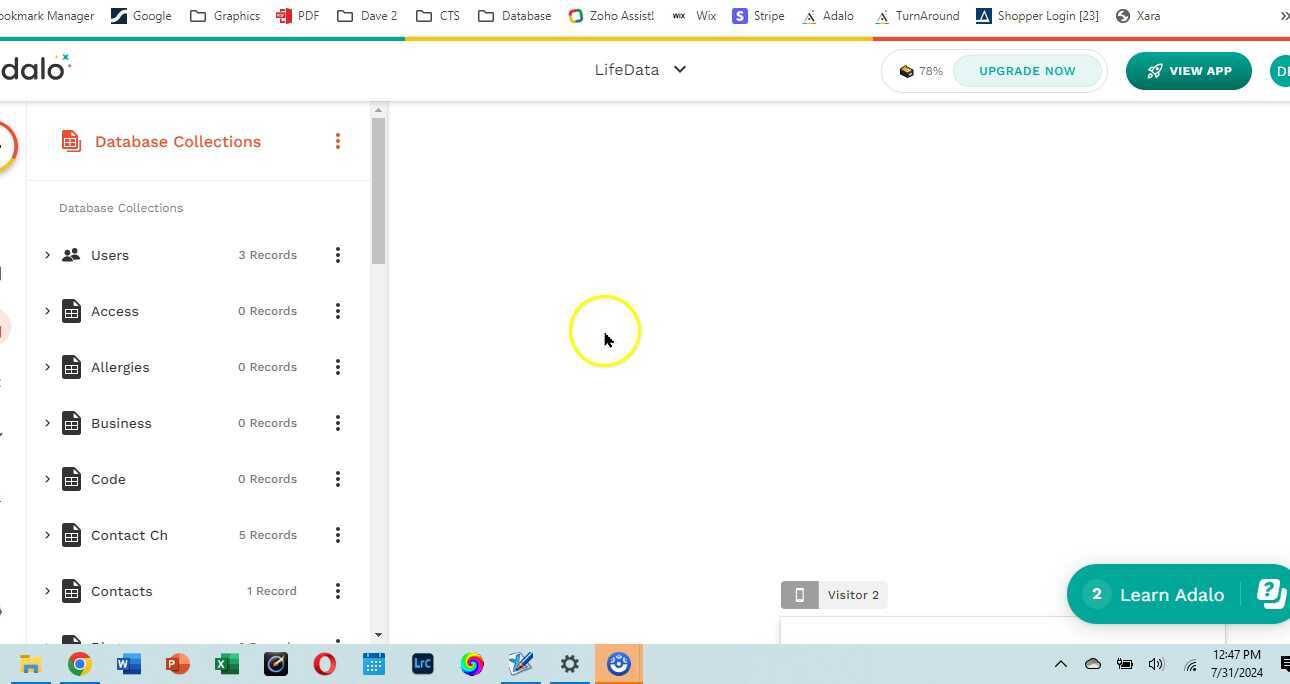
Task: Expand the Users collection
Action: (47, 255)
